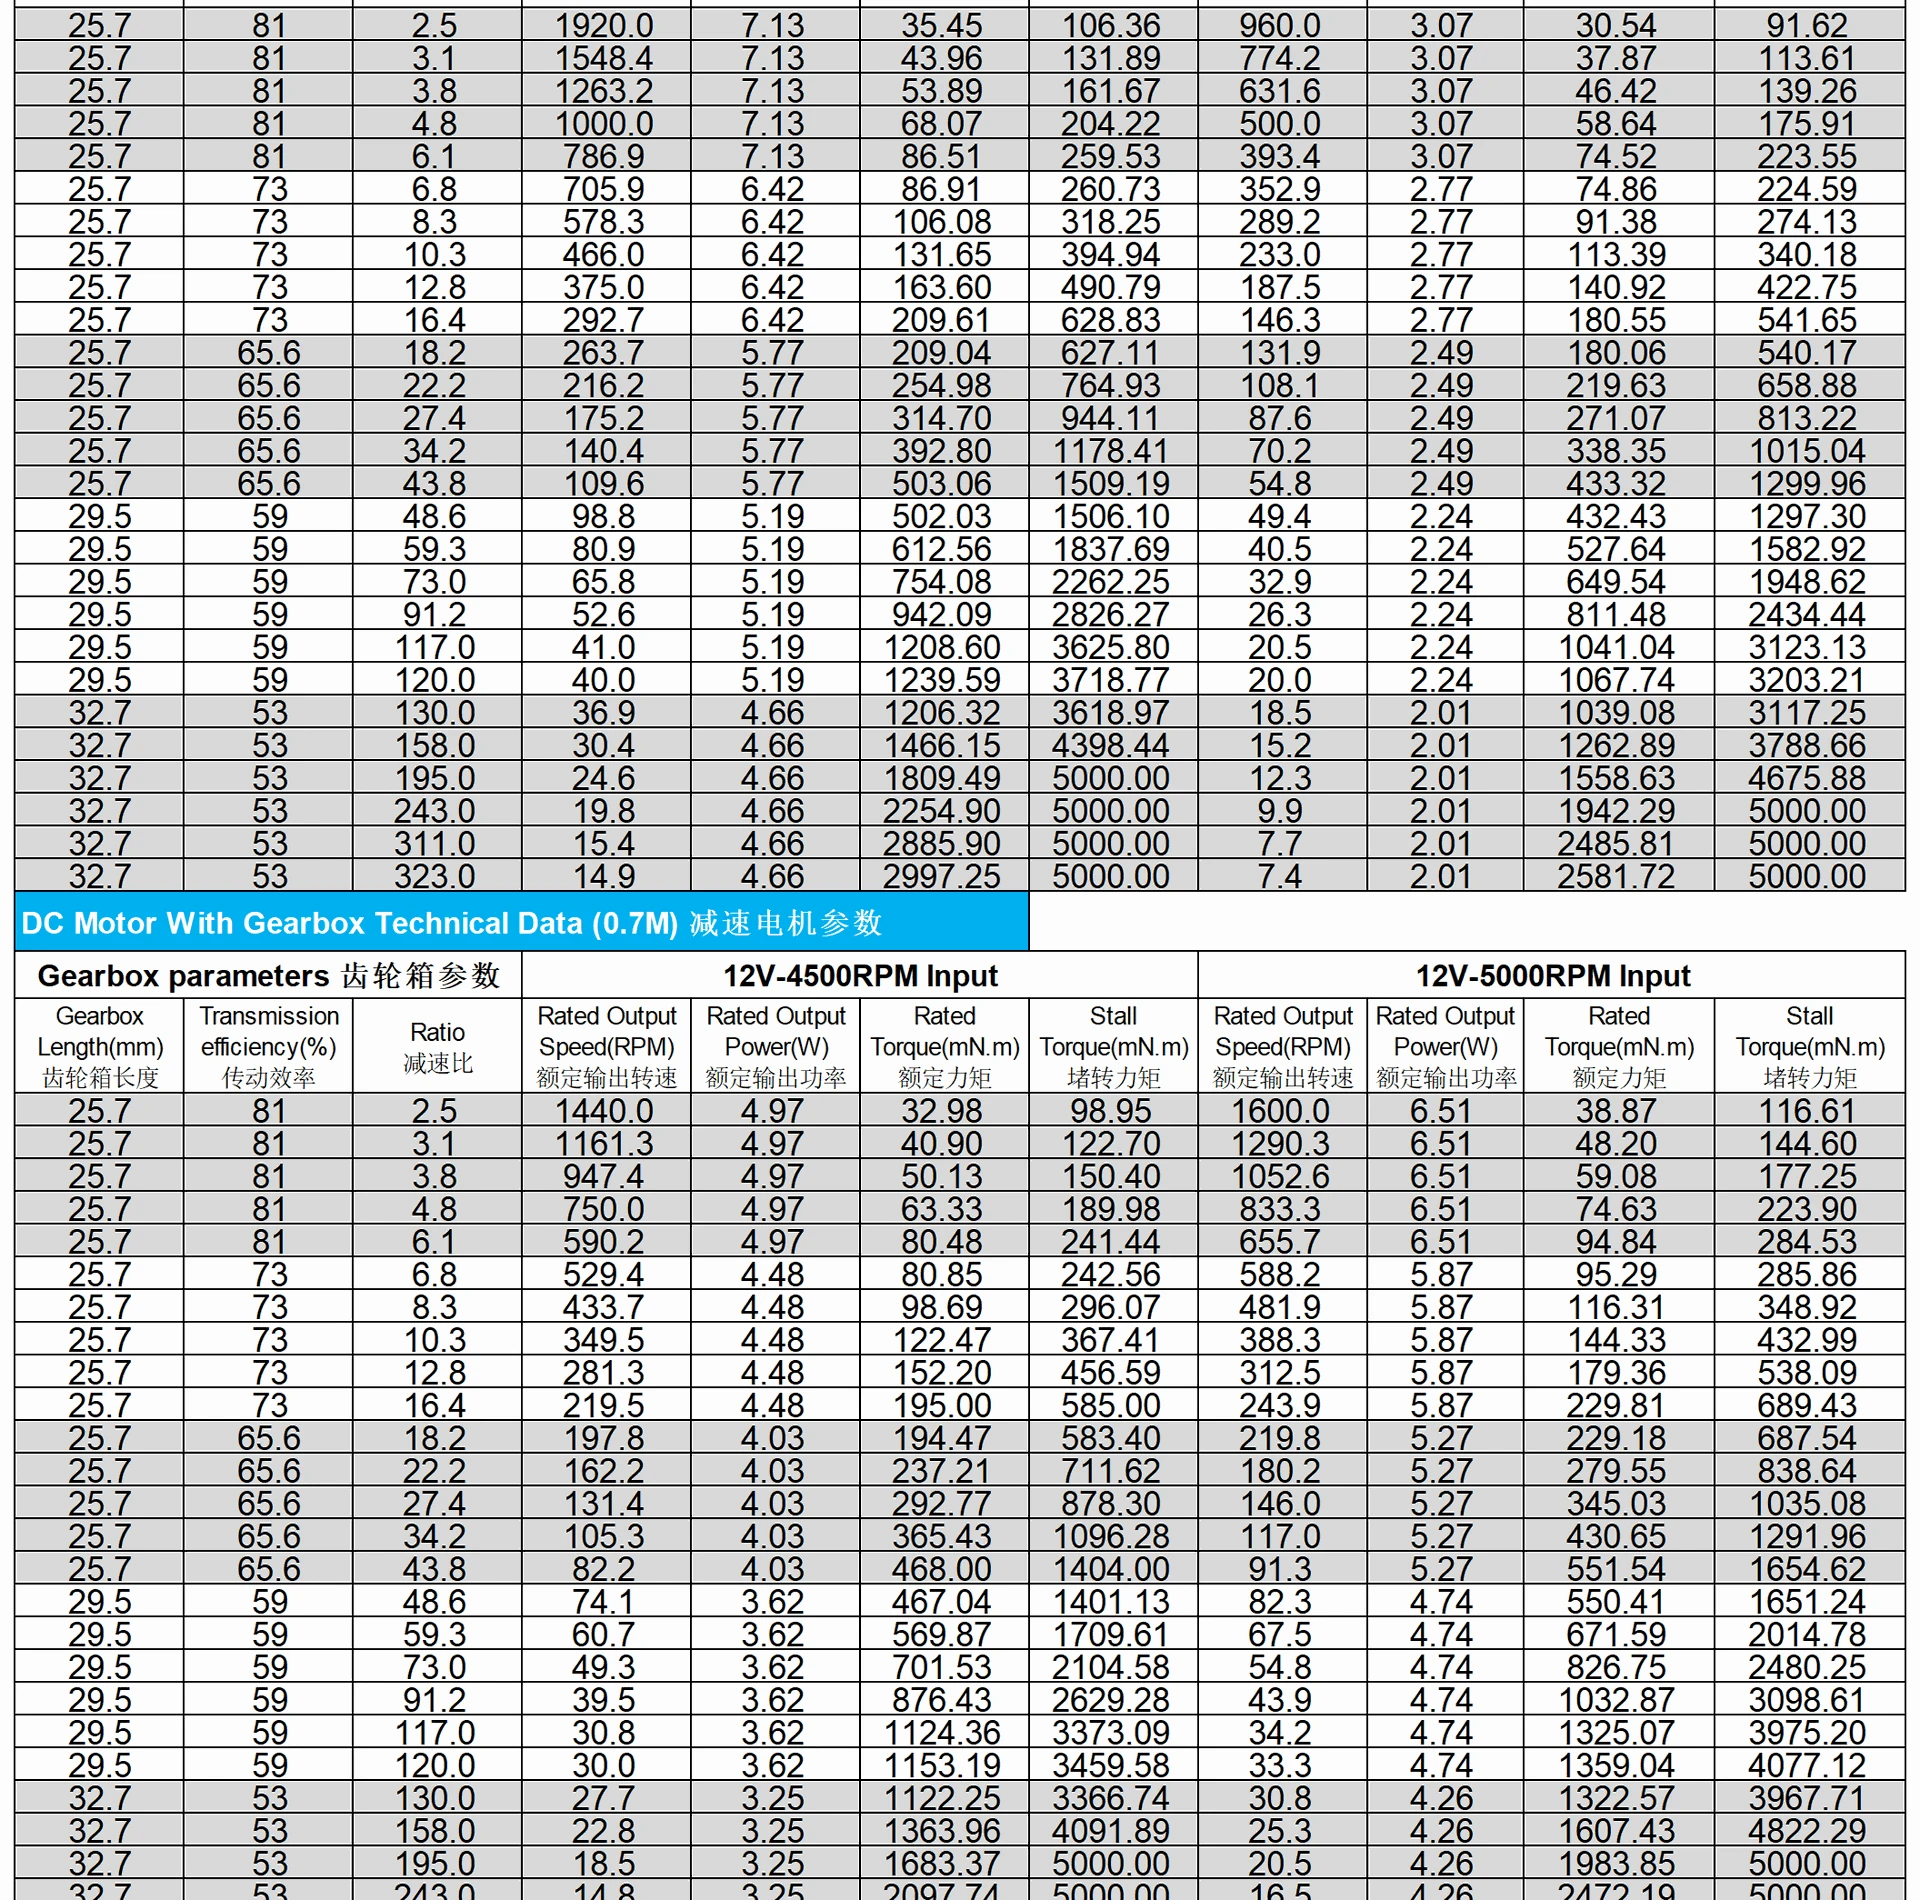Click the cell reading 1161.3
Image resolution: width=1920 pixels, height=1900 pixels.
(x=604, y=1144)
